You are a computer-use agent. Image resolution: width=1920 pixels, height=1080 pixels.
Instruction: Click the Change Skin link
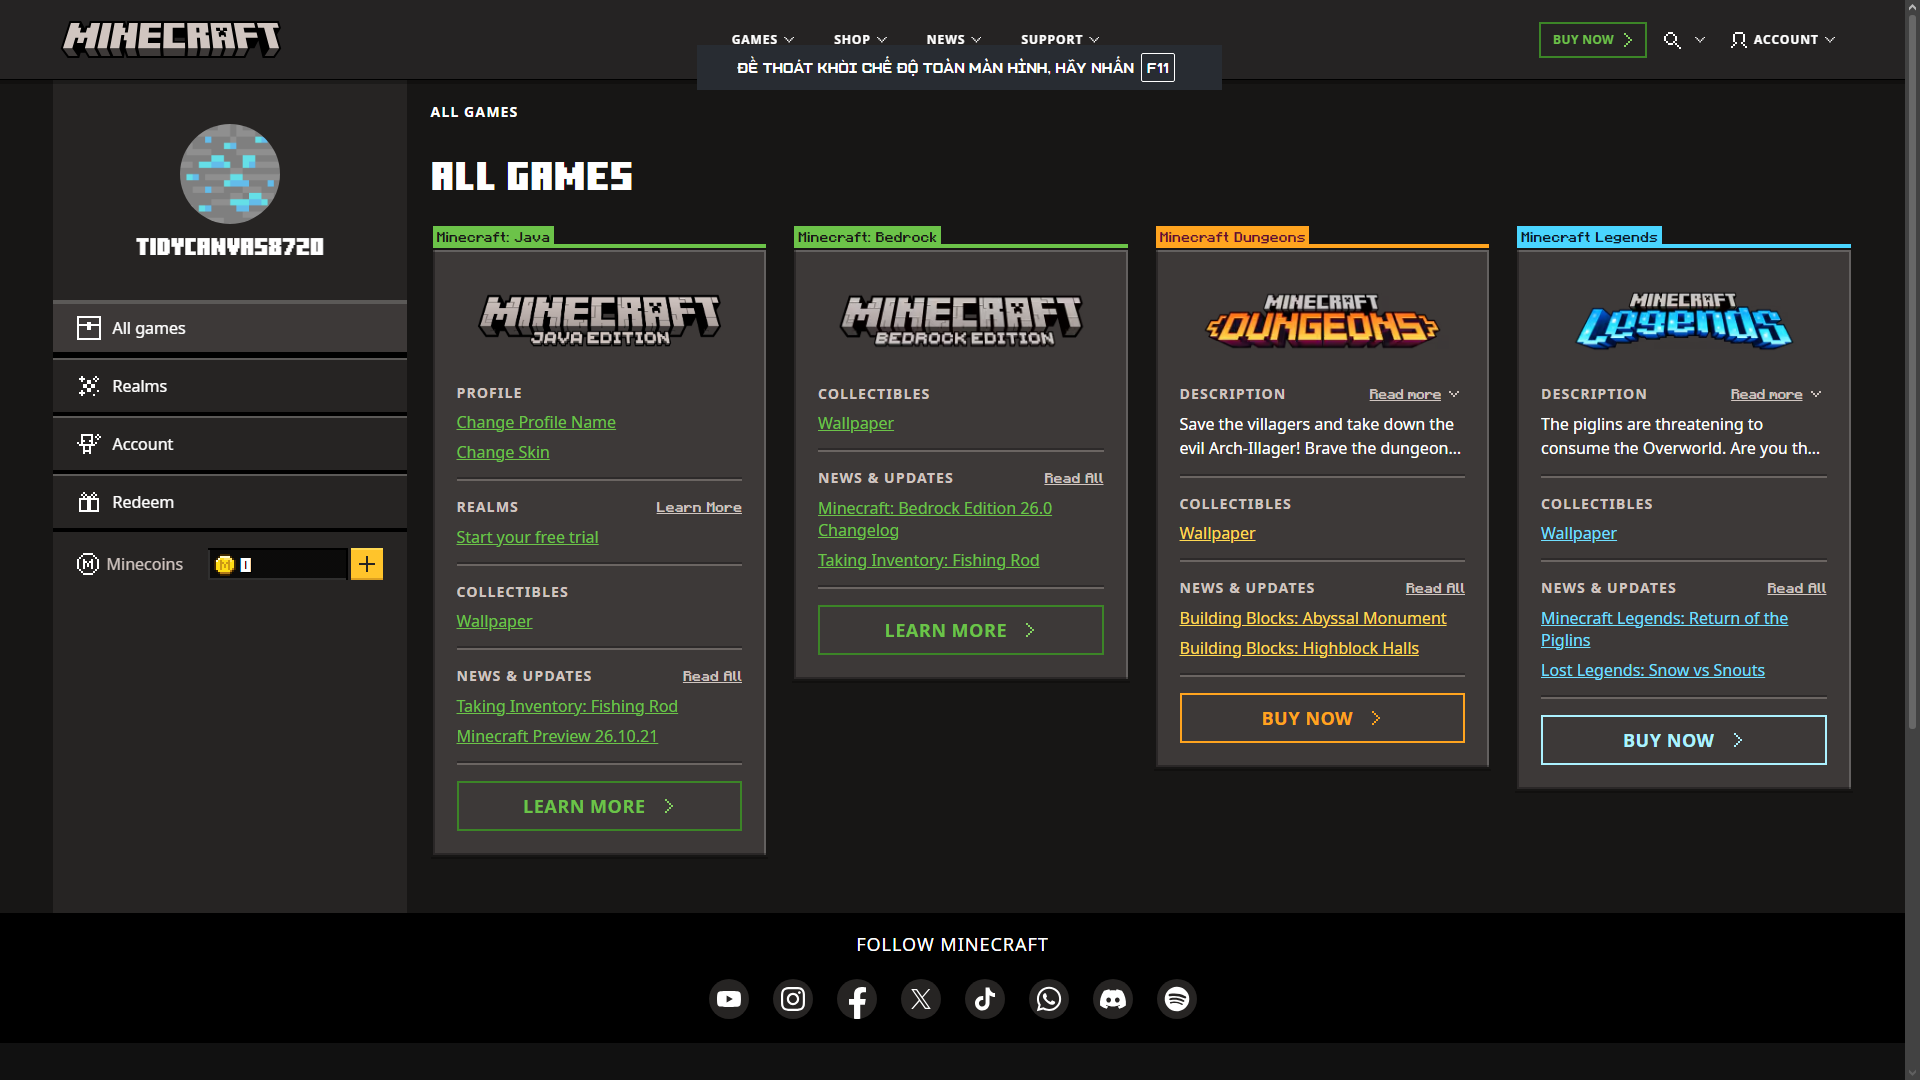click(502, 452)
